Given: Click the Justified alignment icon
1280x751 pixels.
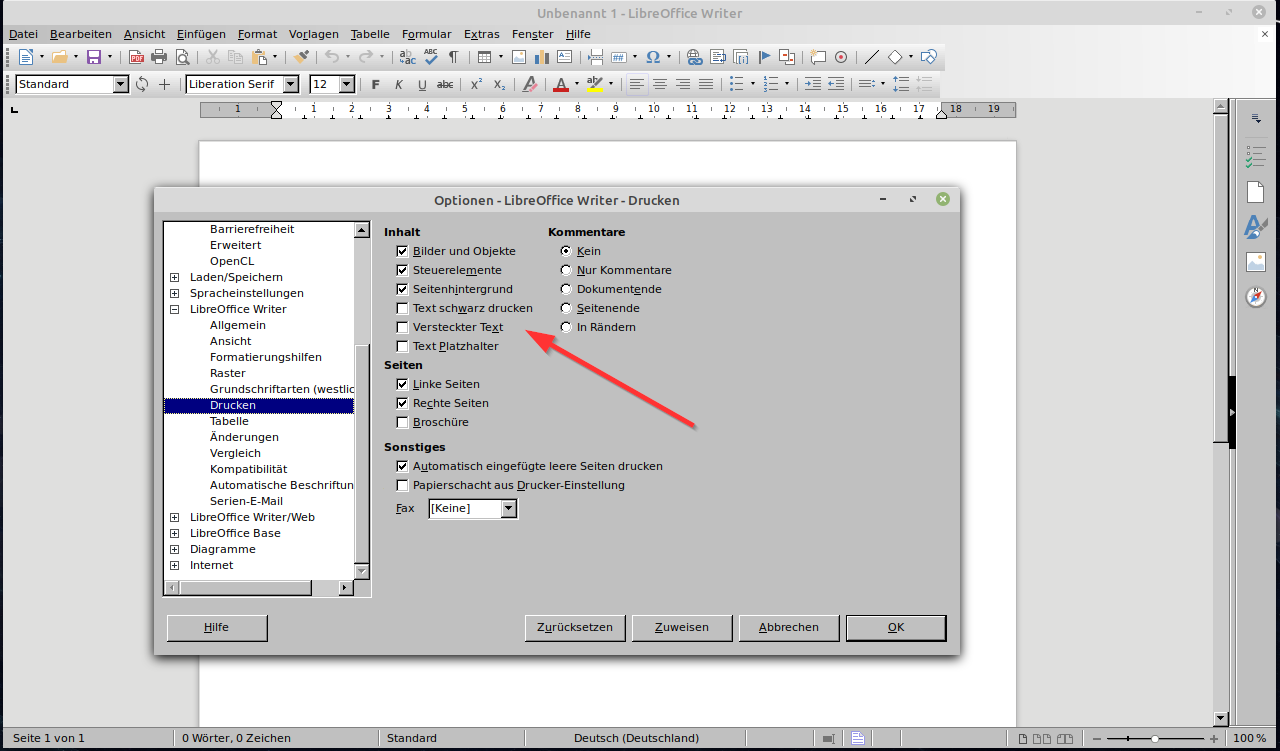Looking at the screenshot, I should (x=706, y=85).
